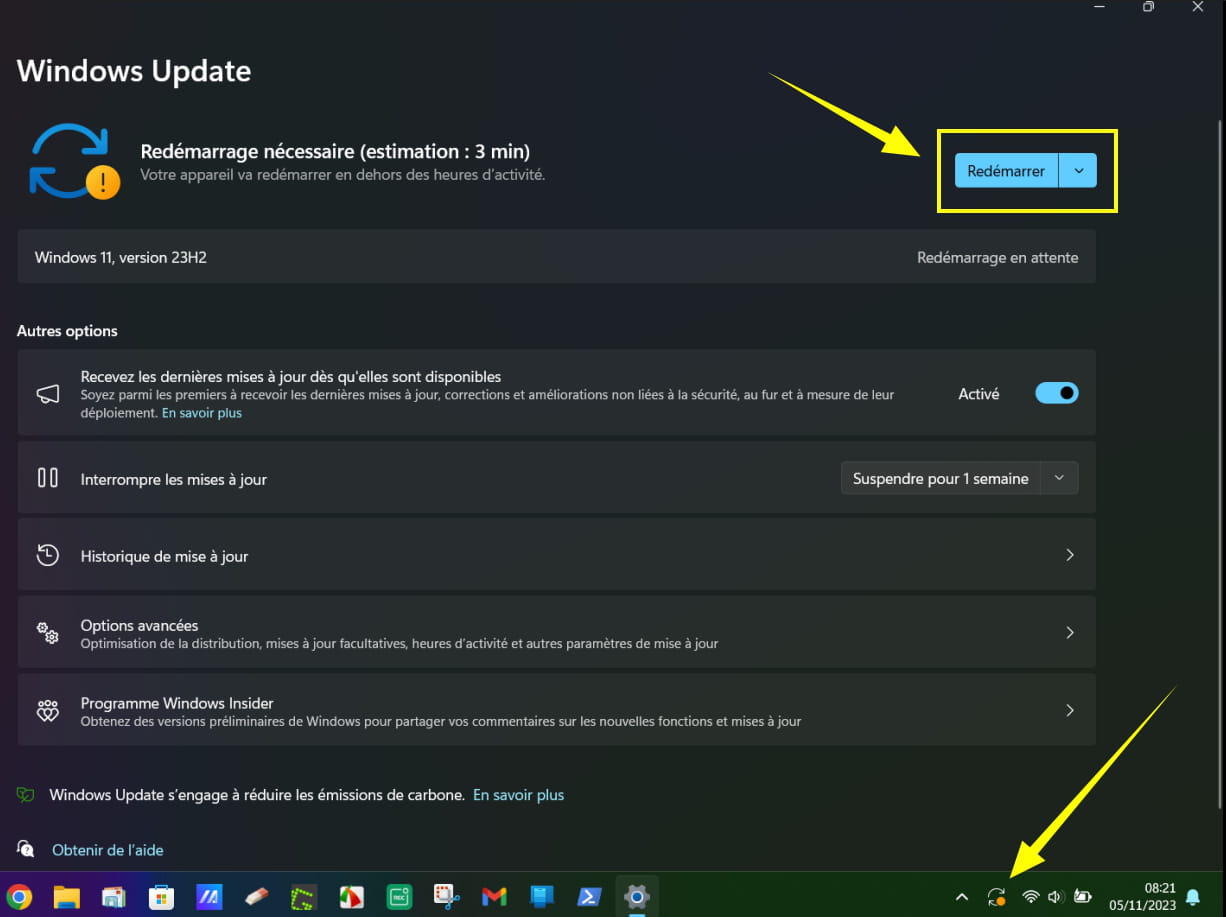Click the pause icon beside Interrompre les mises à jour
The height and width of the screenshot is (917, 1226).
48,478
